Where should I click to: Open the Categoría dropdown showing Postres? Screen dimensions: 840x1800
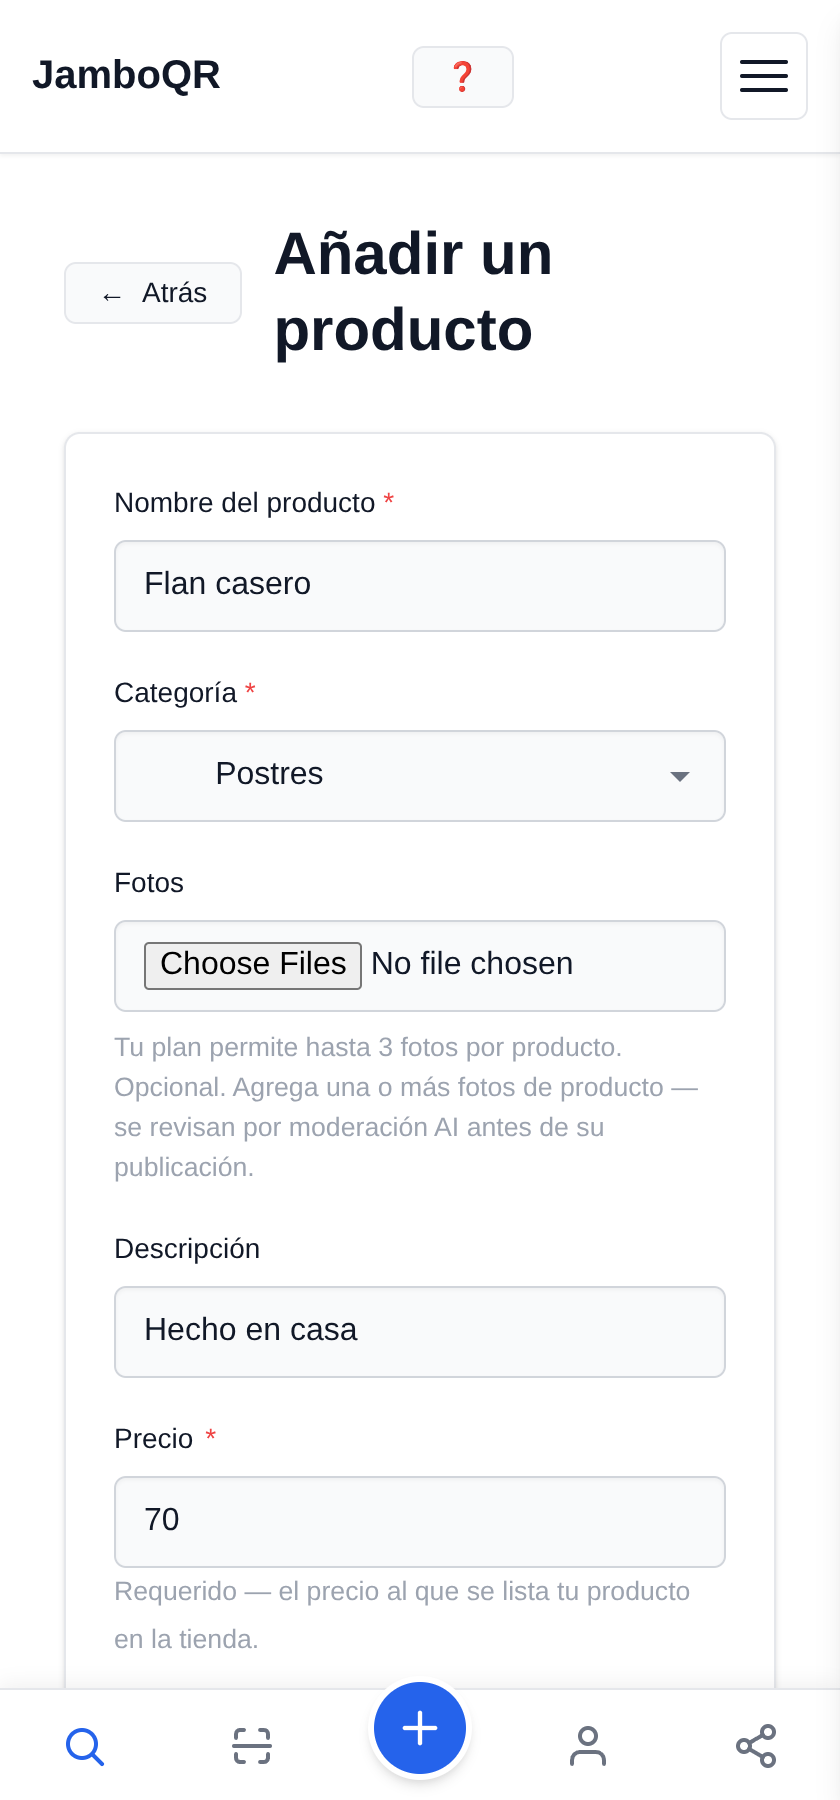420,776
